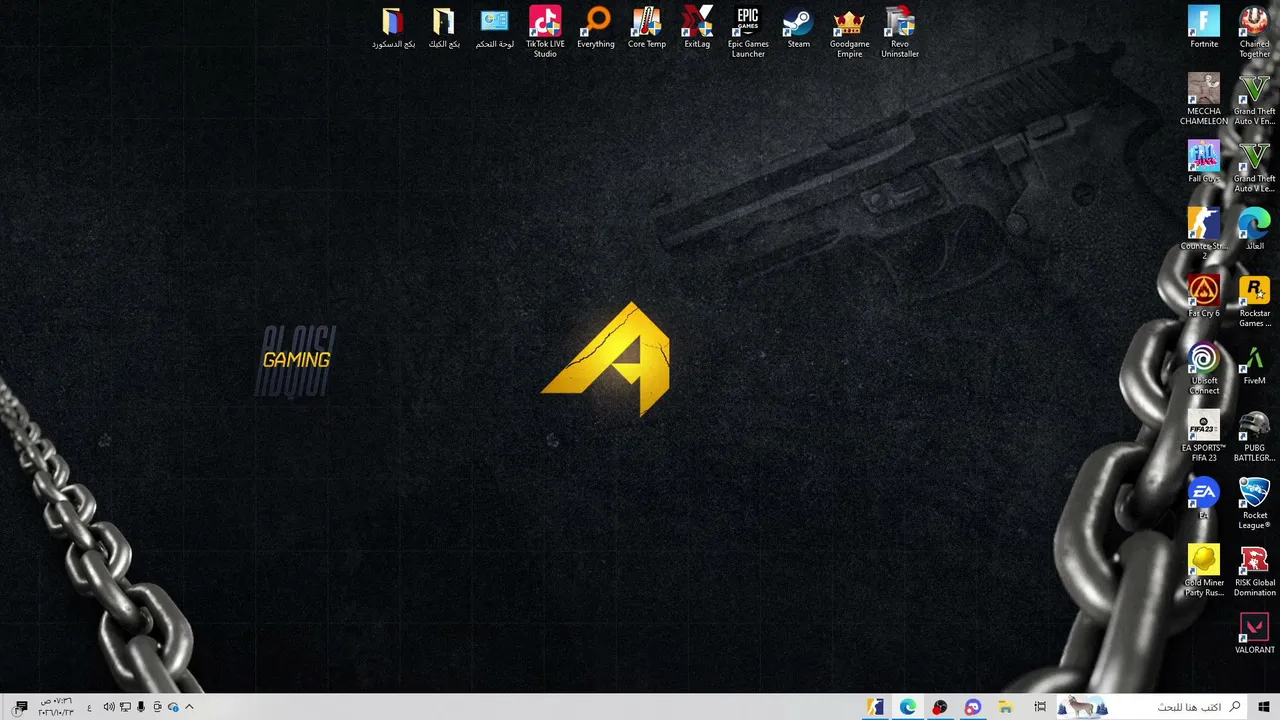Viewport: 1280px width, 720px height.
Task: Select the Fortnite desktop icon
Action: pyautogui.click(x=1204, y=28)
